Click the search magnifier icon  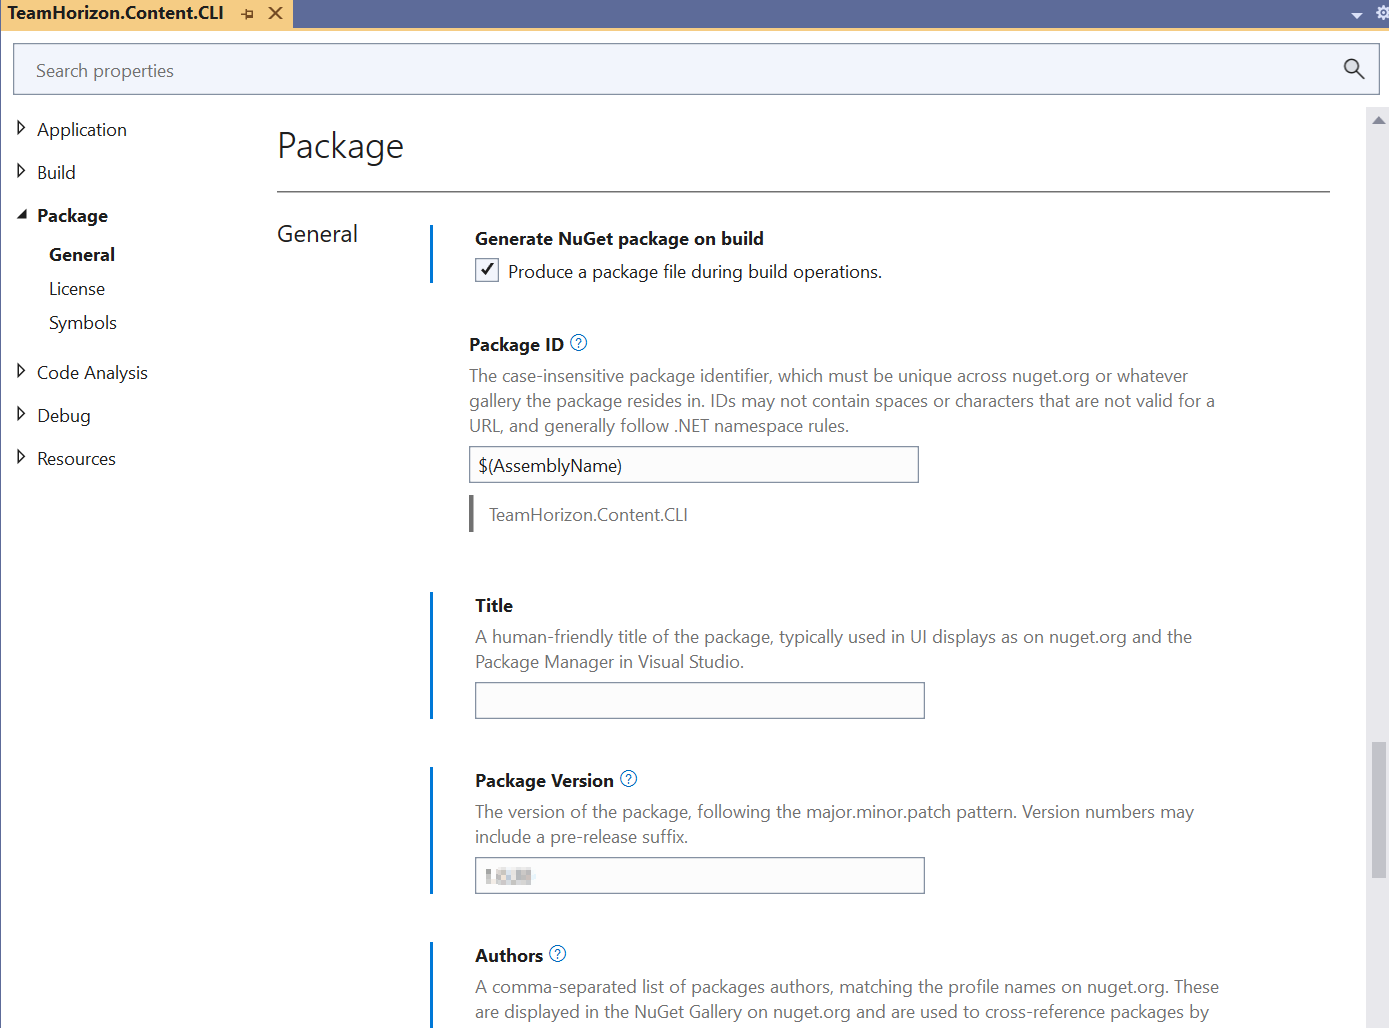tap(1353, 69)
